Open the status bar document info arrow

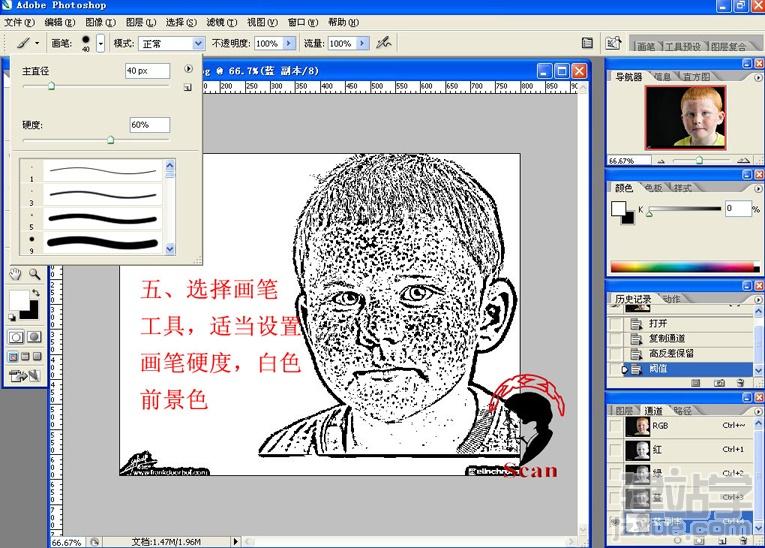pos(236,542)
